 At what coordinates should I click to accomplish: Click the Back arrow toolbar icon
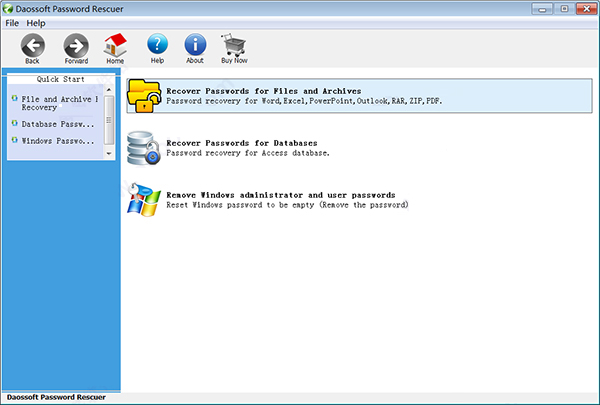(33, 45)
